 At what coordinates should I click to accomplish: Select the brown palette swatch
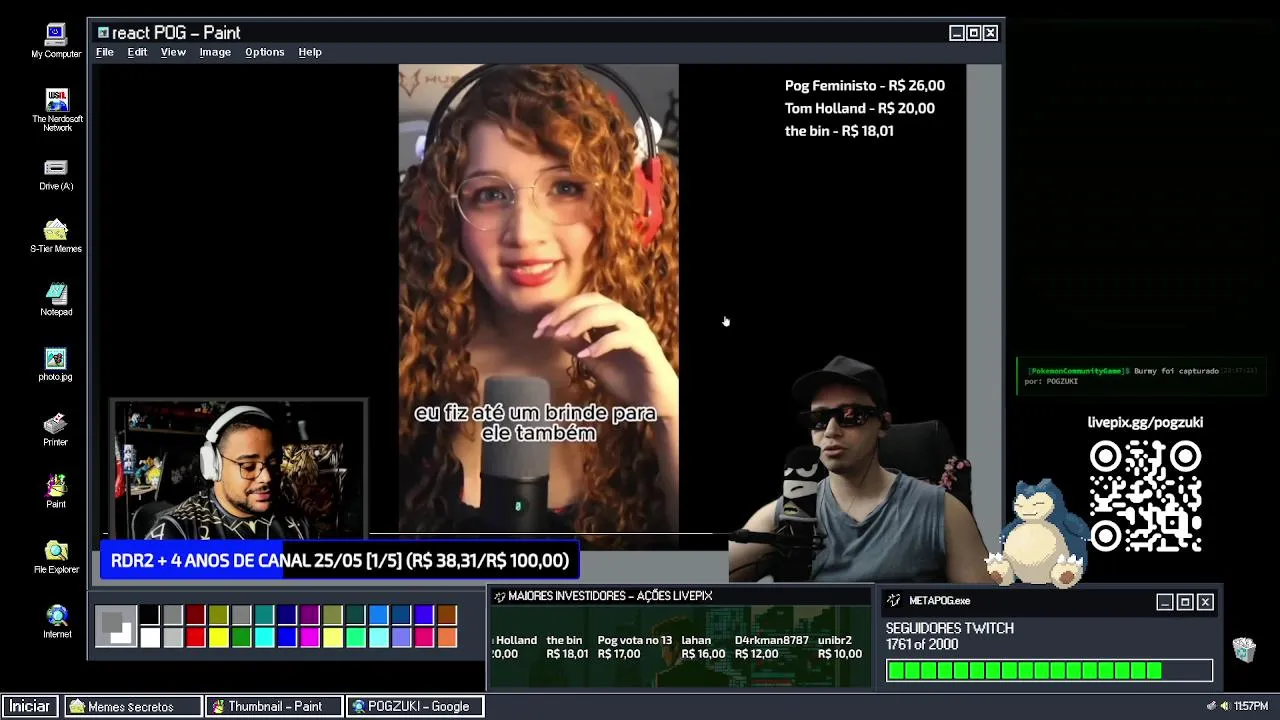coord(447,614)
